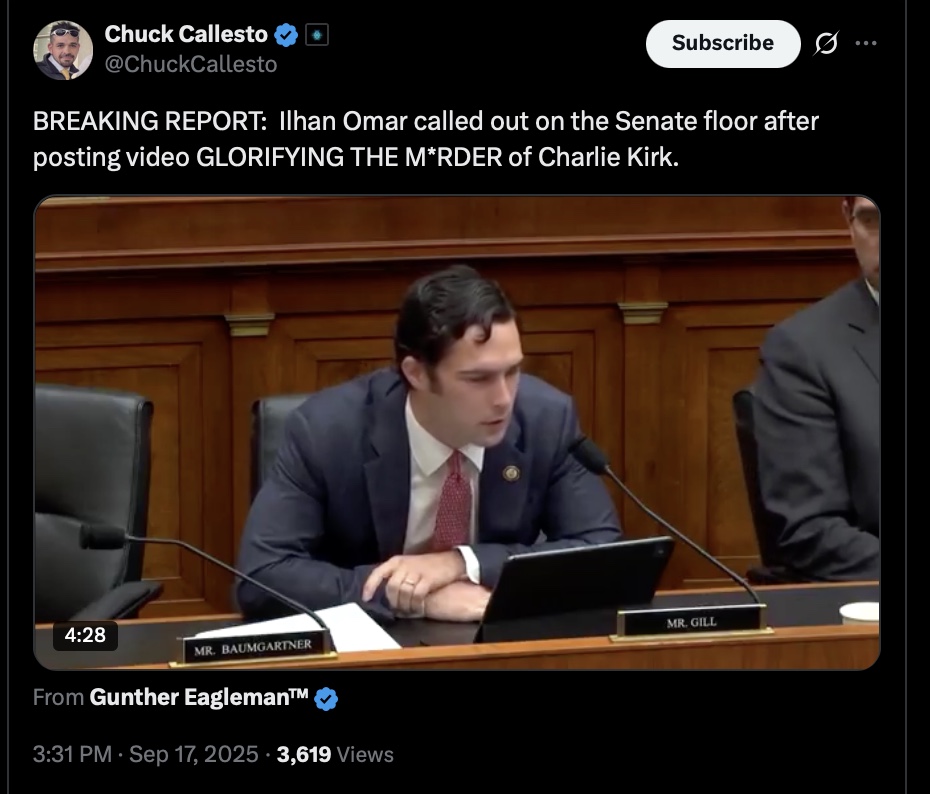Image resolution: width=930 pixels, height=794 pixels.
Task: Play the embedded hearing video
Action: click(x=457, y=432)
